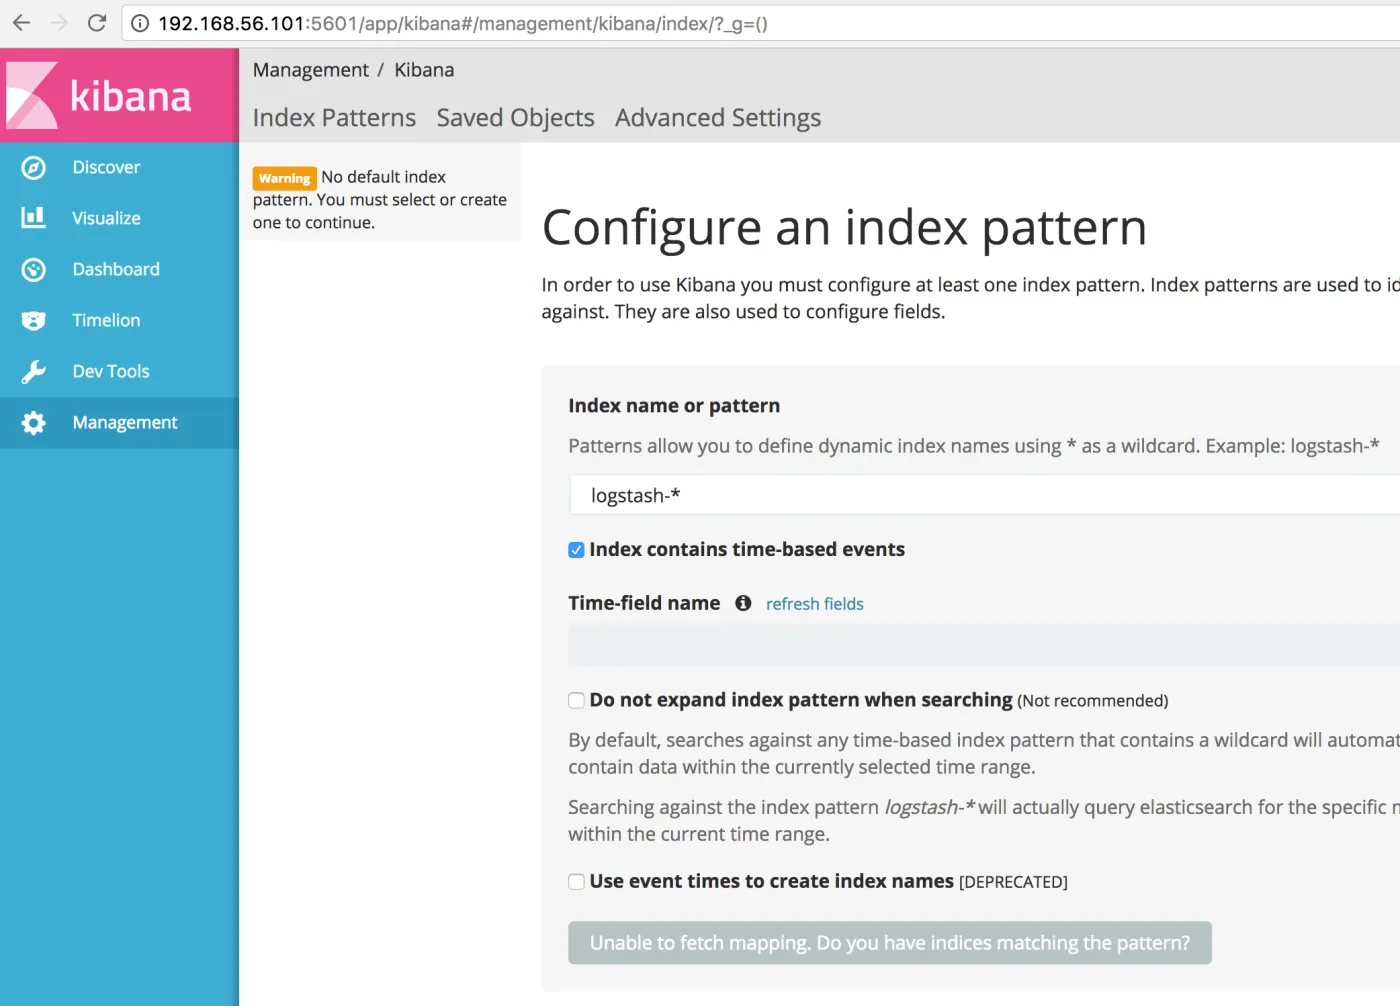
Task: Click the Time-field name info icon
Action: 743,603
